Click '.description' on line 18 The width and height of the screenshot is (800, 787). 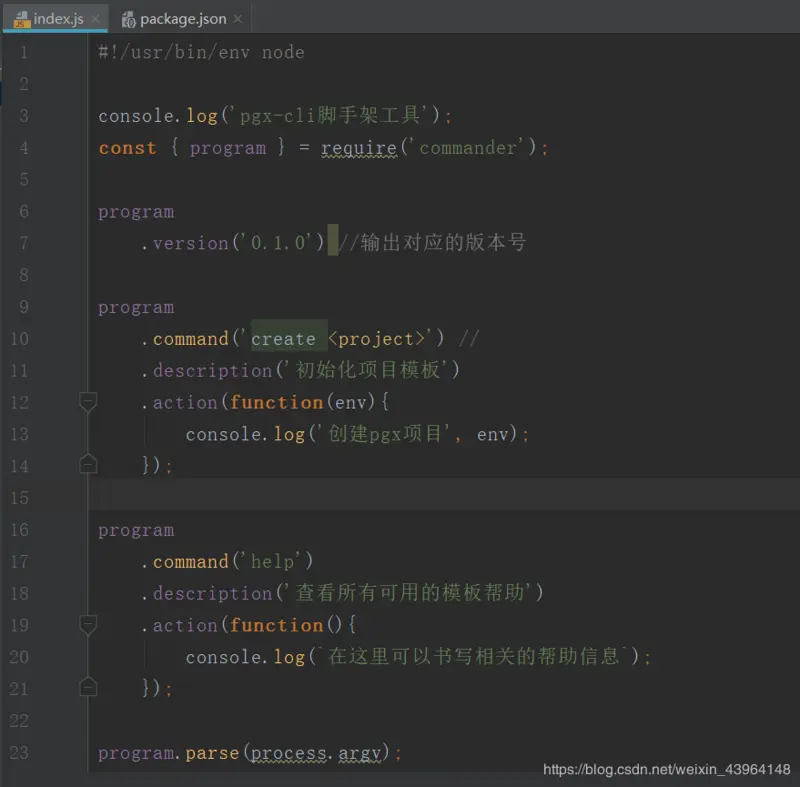[x=207, y=593]
